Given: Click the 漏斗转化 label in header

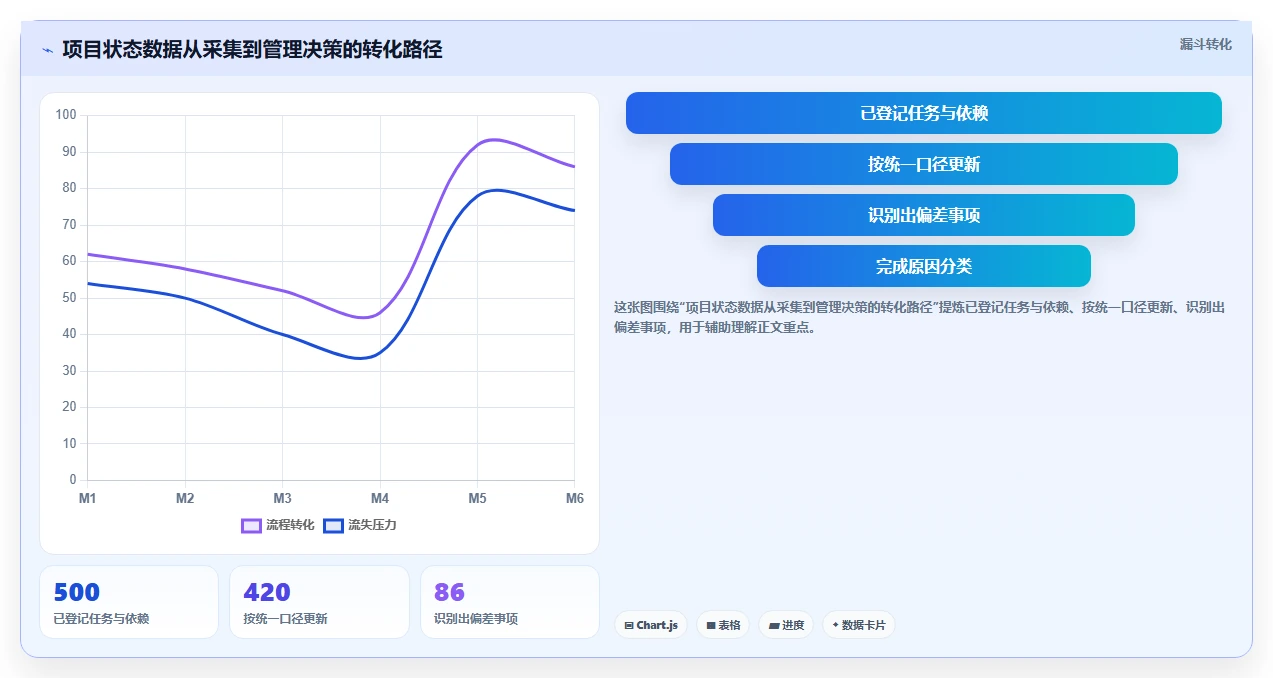Looking at the screenshot, I should tap(1205, 45).
